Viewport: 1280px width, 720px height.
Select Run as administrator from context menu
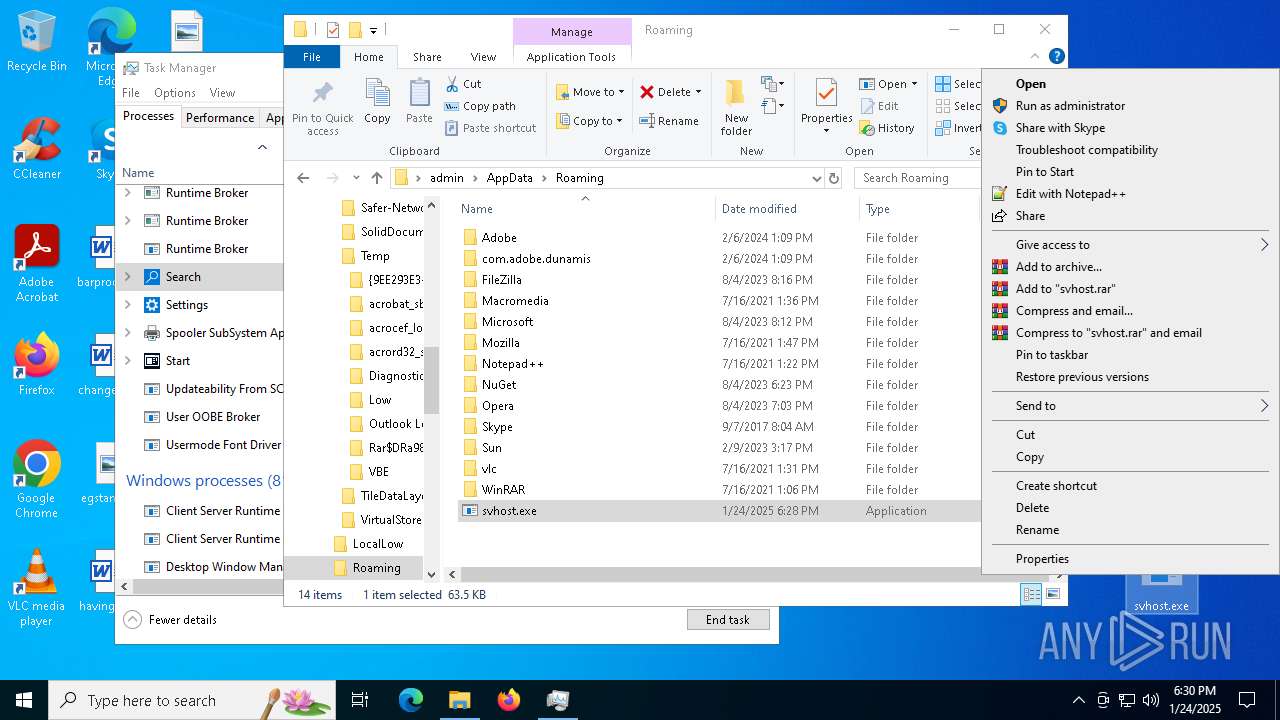(1070, 106)
